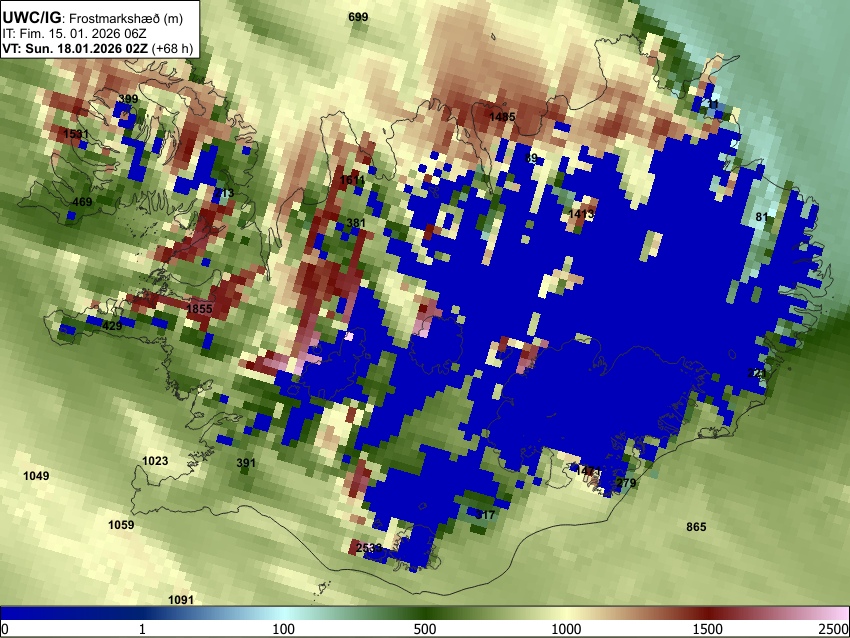Image resolution: width=850 pixels, height=638 pixels.
Task: Click the map value label 429
Action: 112,326
